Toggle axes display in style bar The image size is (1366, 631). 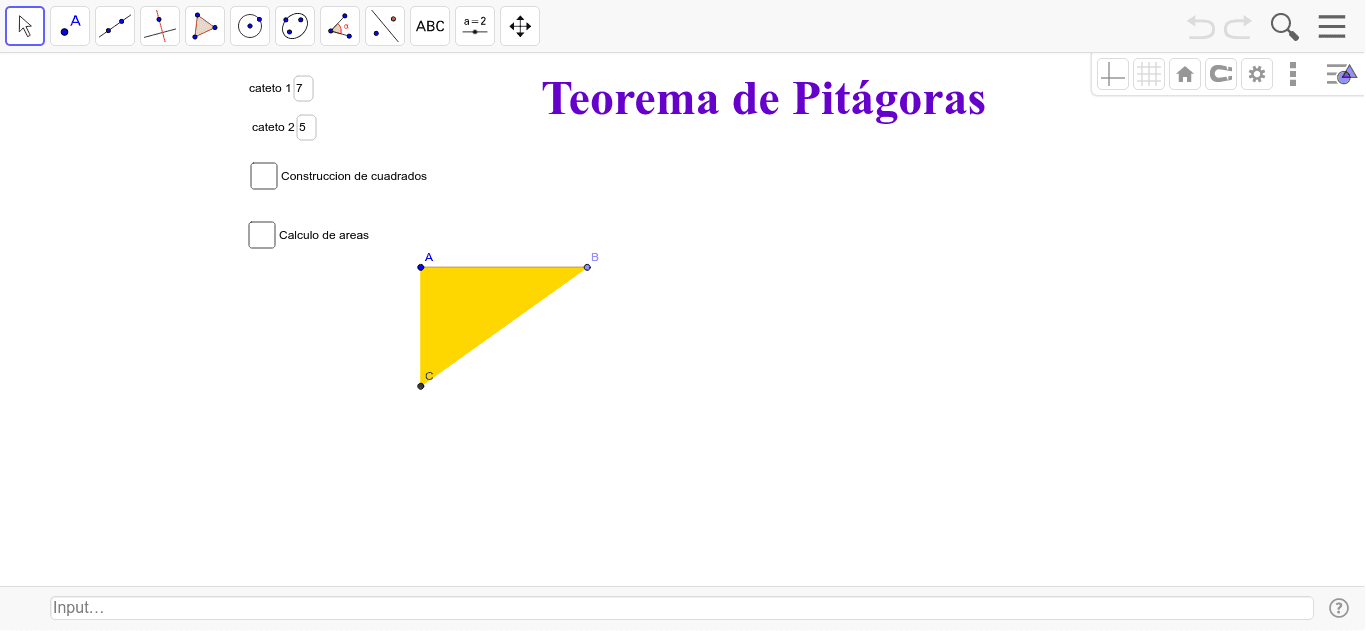click(x=1113, y=74)
